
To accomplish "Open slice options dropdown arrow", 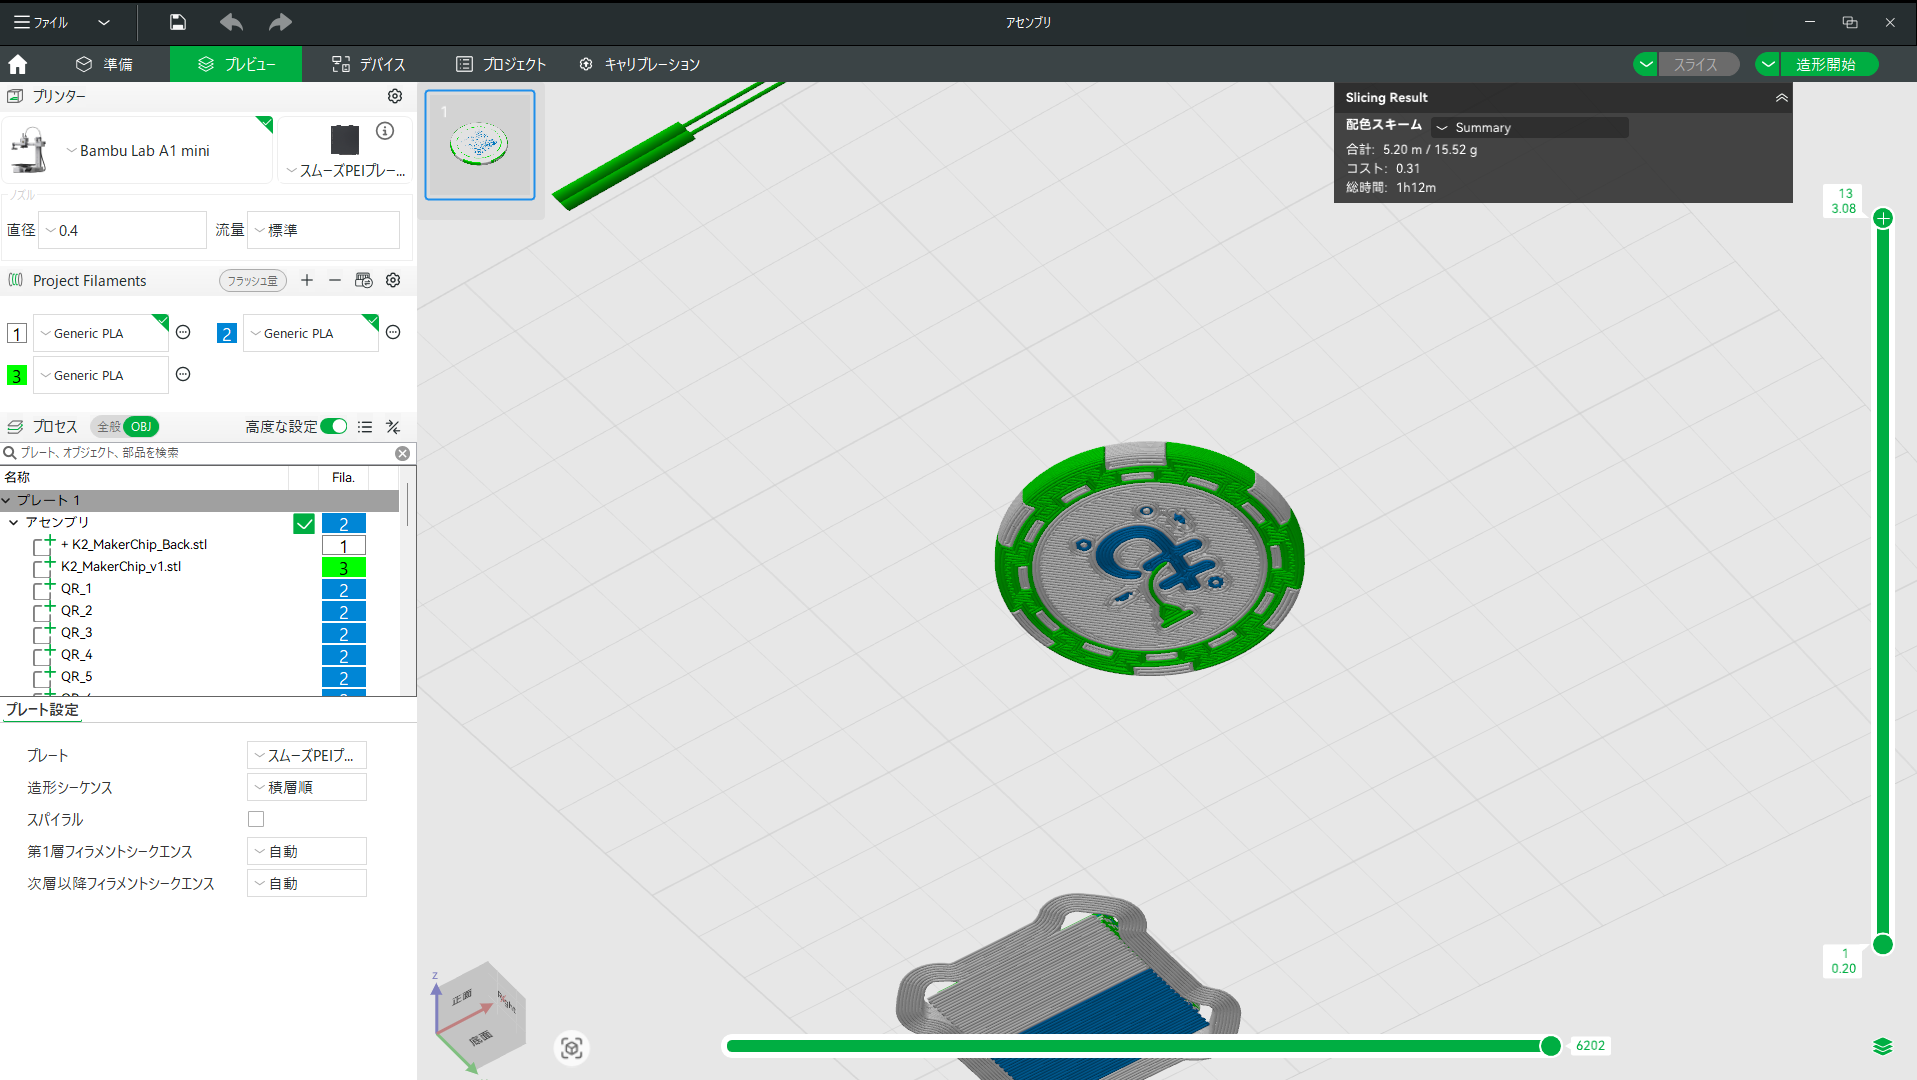I will 1645,64.
